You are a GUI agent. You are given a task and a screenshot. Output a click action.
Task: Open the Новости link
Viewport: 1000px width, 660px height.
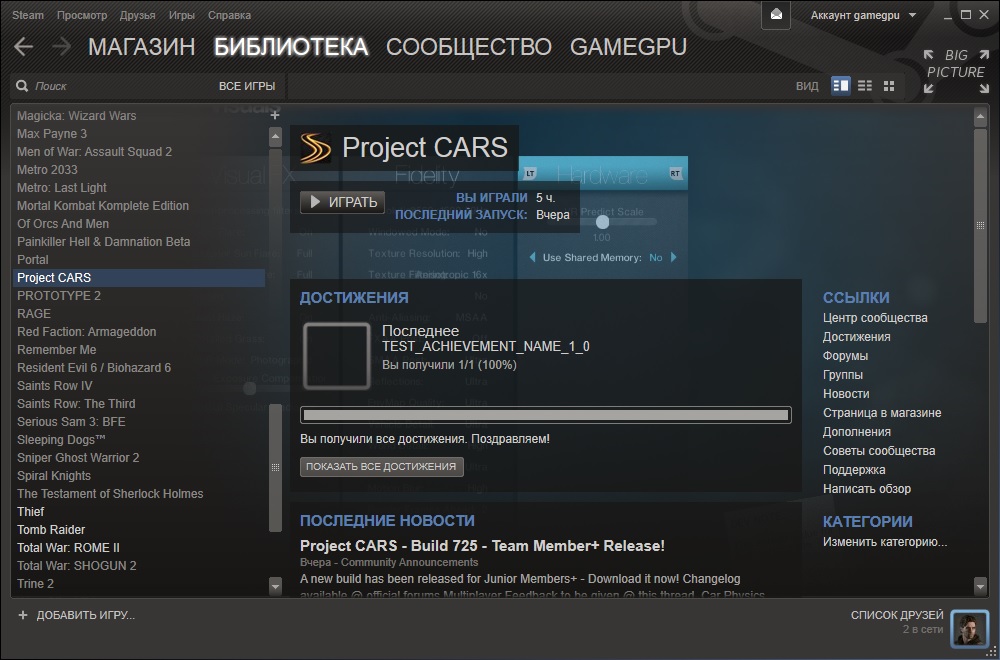846,393
